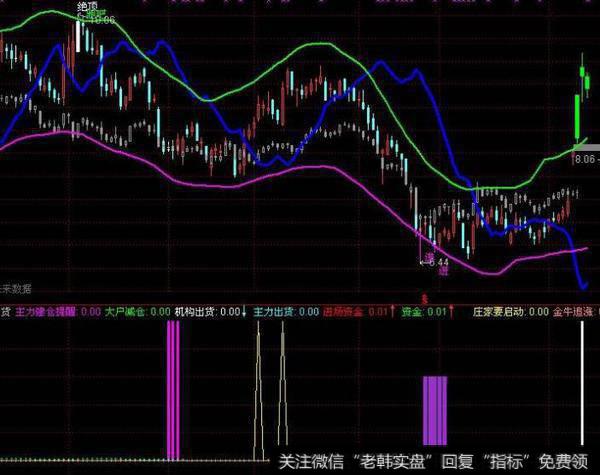Click the red up arrow after 资金 0.01

(451, 312)
